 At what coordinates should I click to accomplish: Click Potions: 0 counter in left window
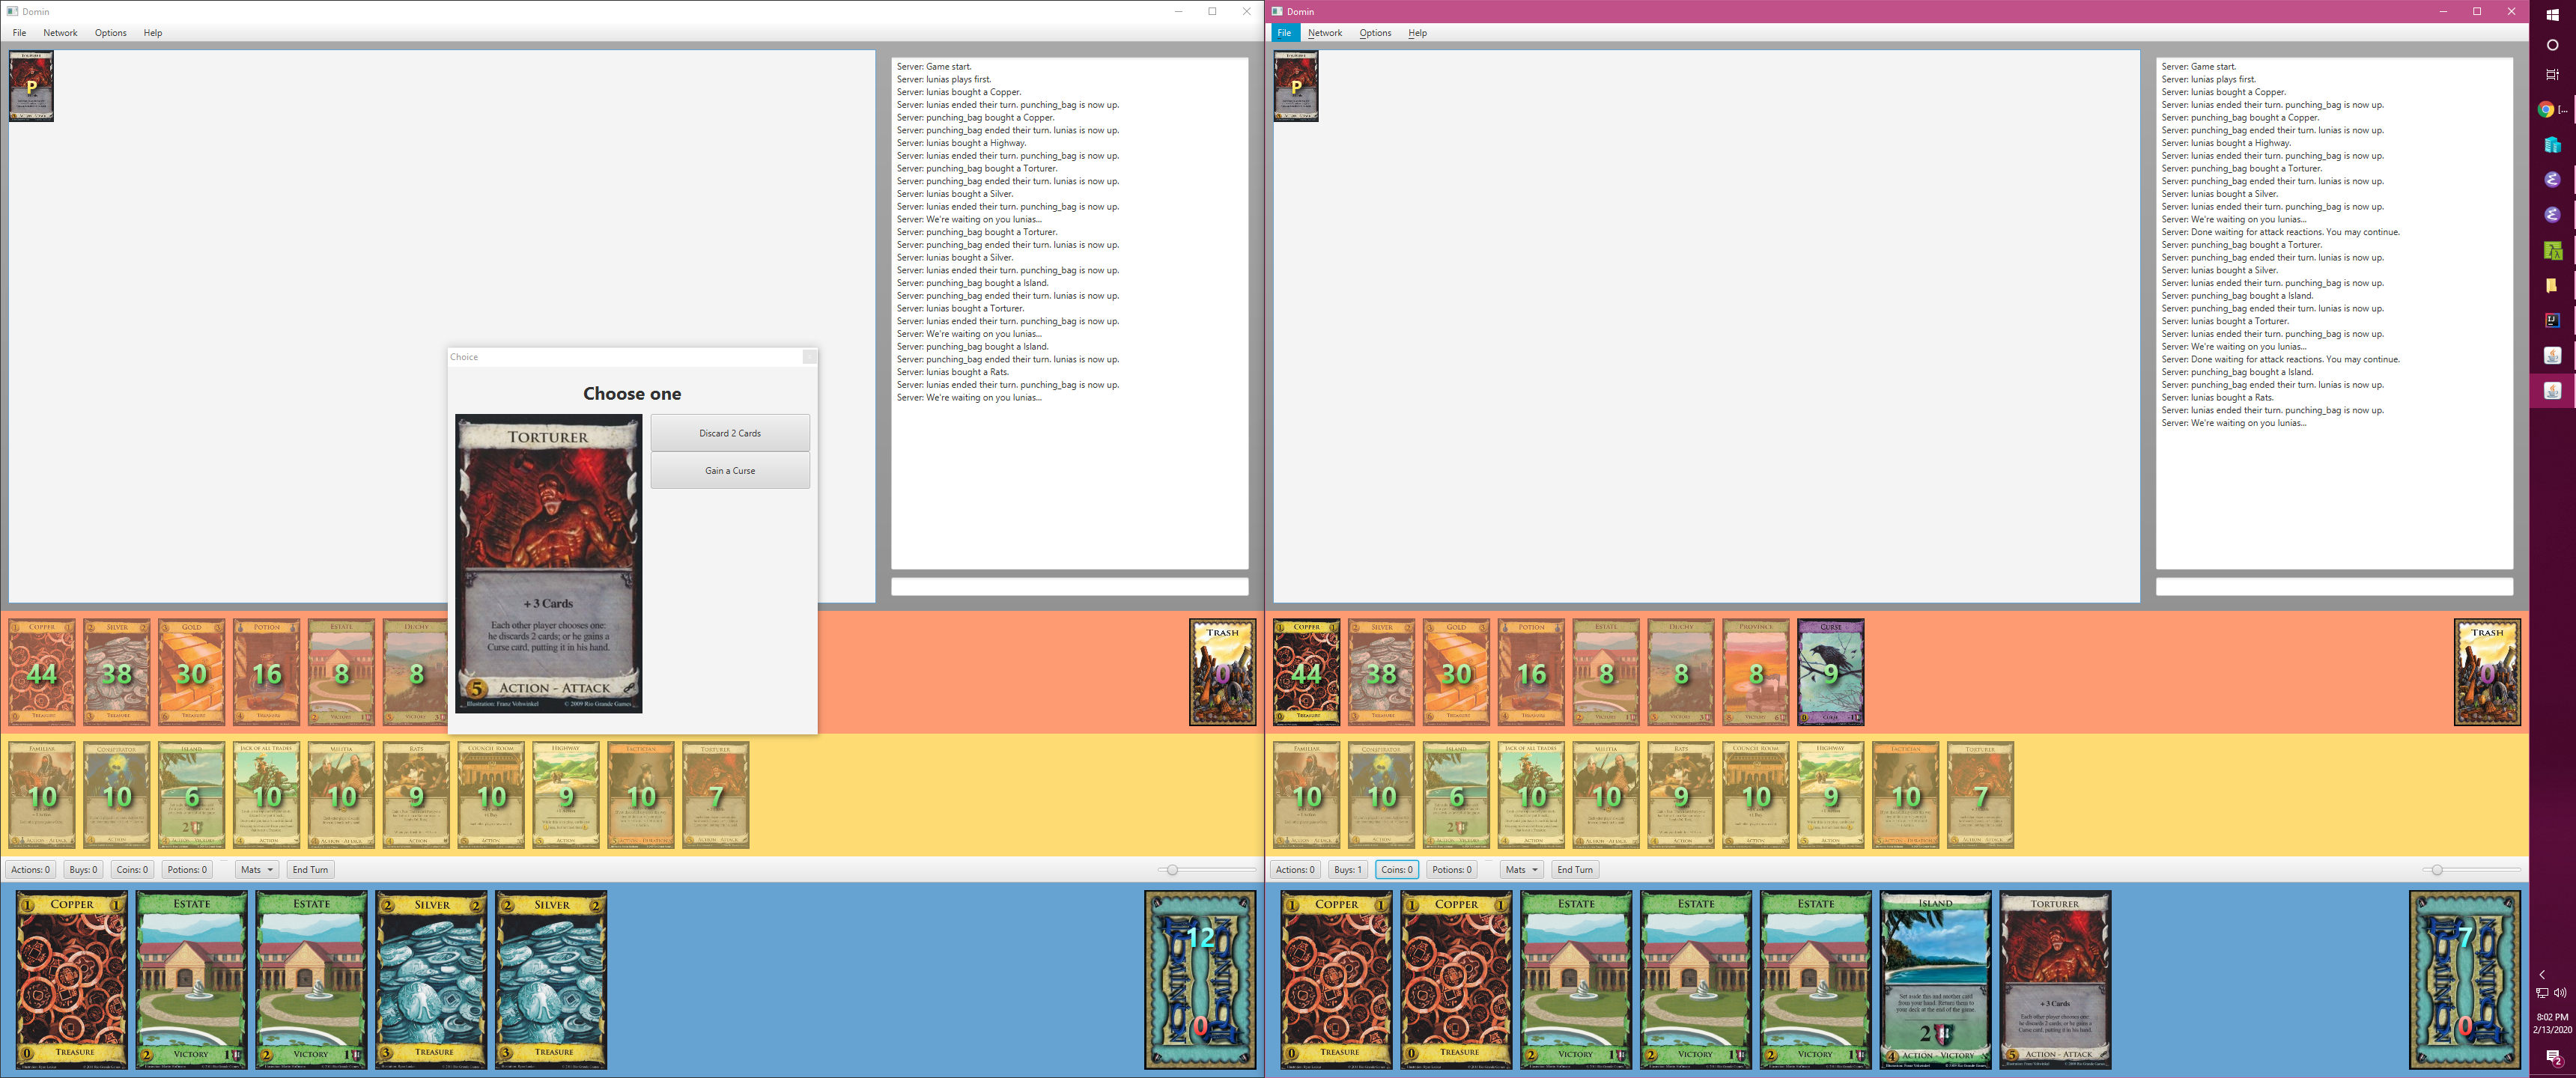click(187, 869)
